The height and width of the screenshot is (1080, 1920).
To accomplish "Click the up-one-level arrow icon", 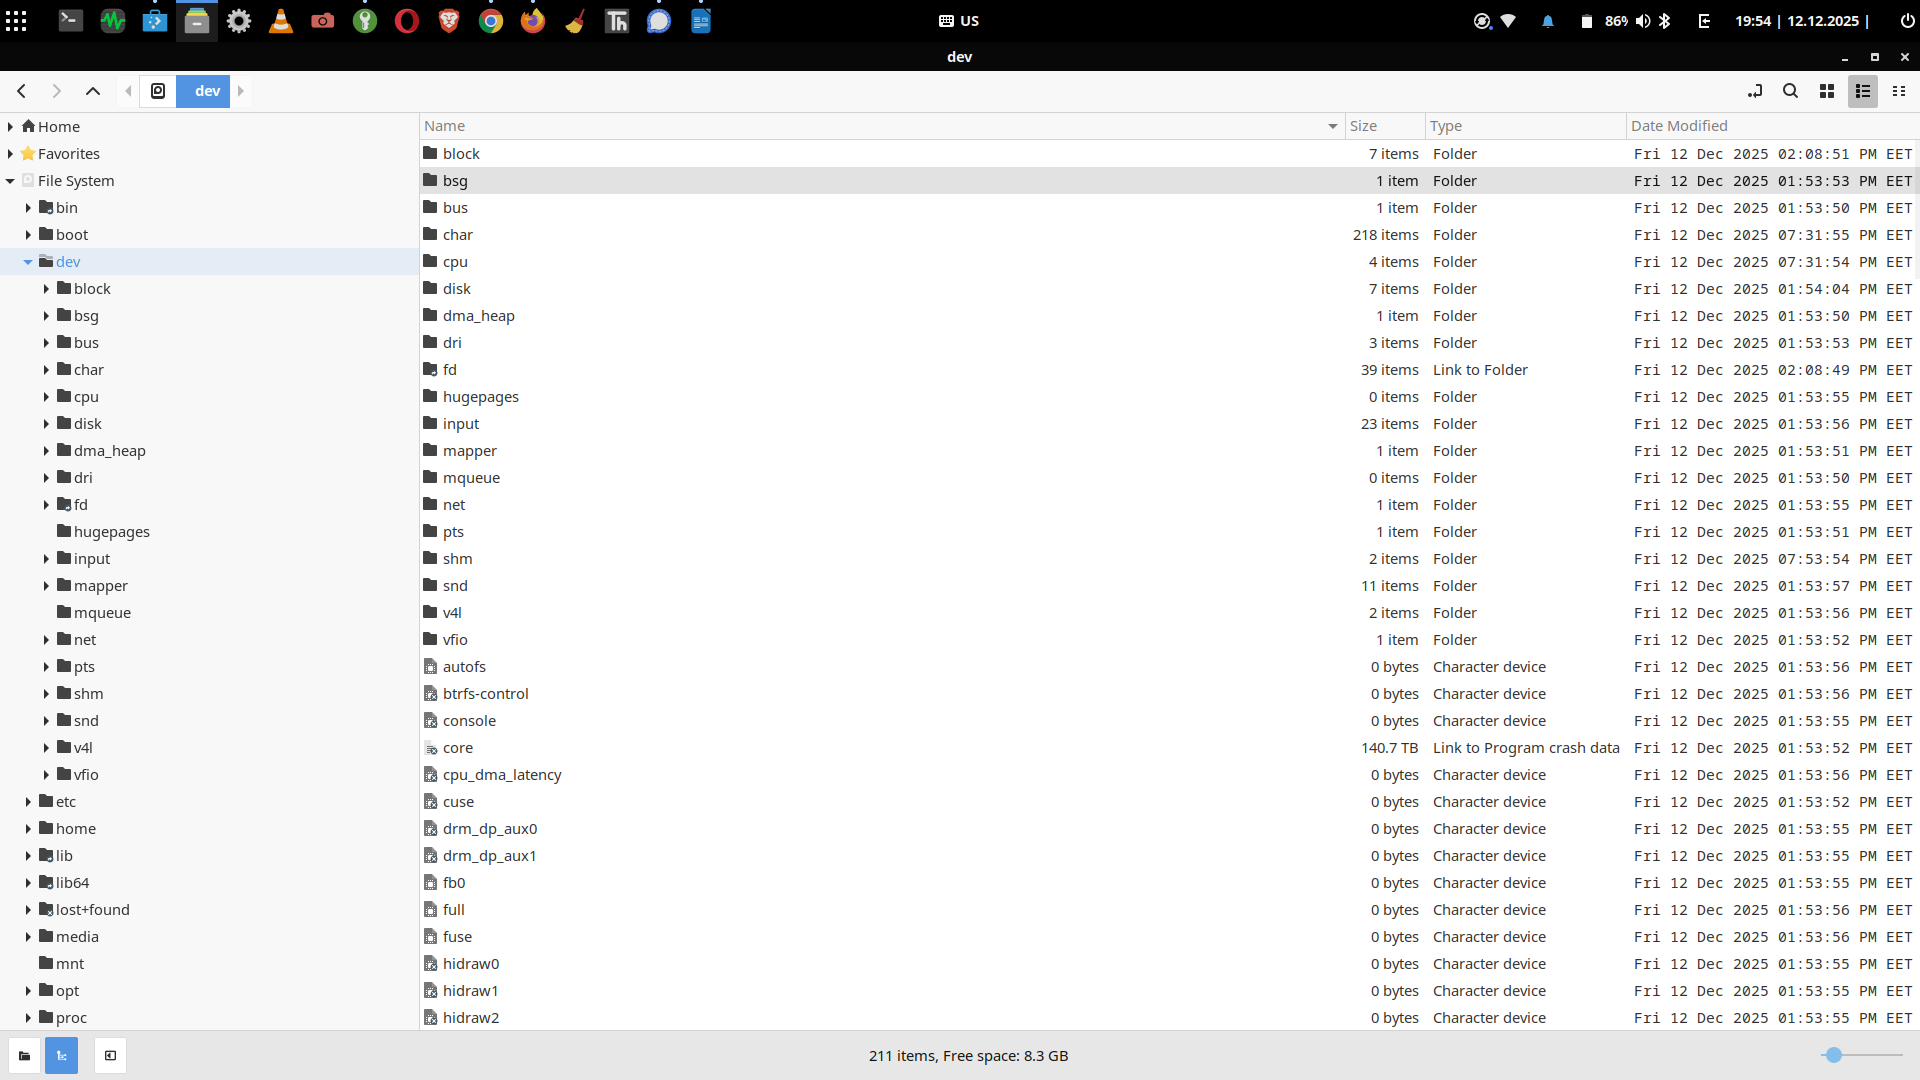I will click(92, 90).
